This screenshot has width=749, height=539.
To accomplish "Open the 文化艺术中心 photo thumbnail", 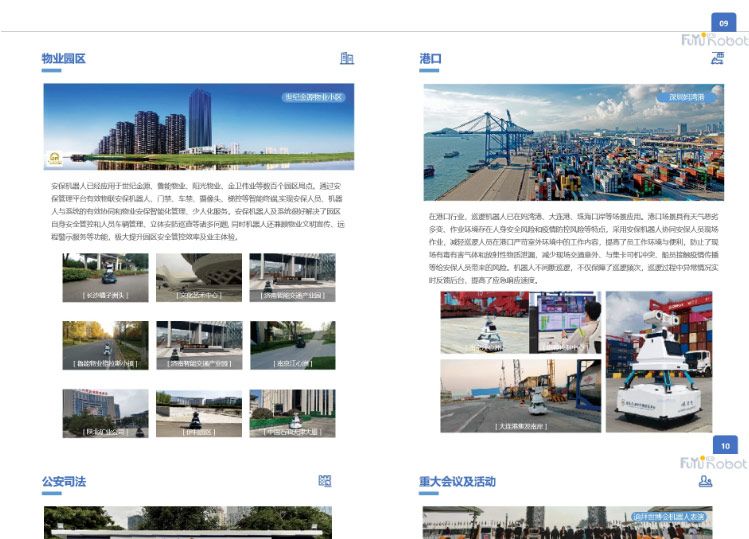I will (198, 278).
